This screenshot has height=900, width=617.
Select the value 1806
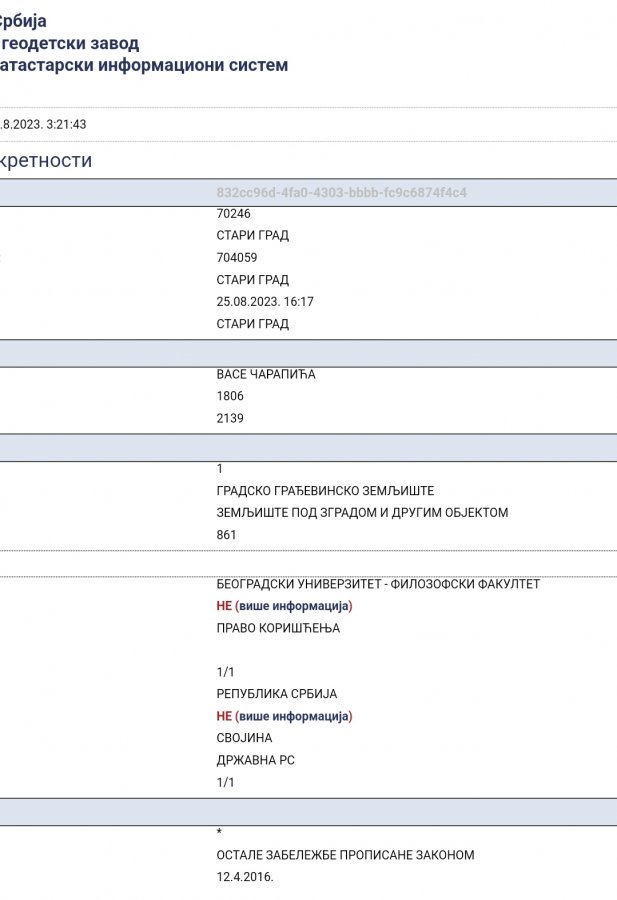230,396
